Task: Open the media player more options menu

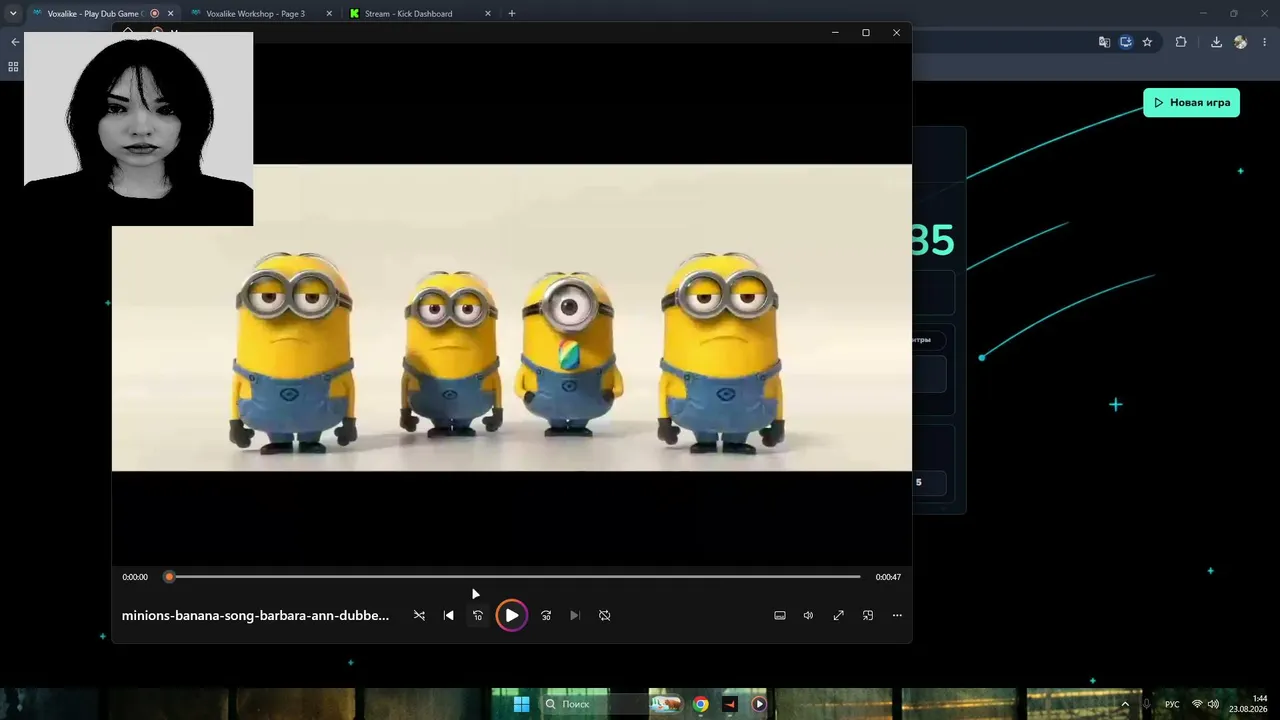Action: tap(897, 615)
